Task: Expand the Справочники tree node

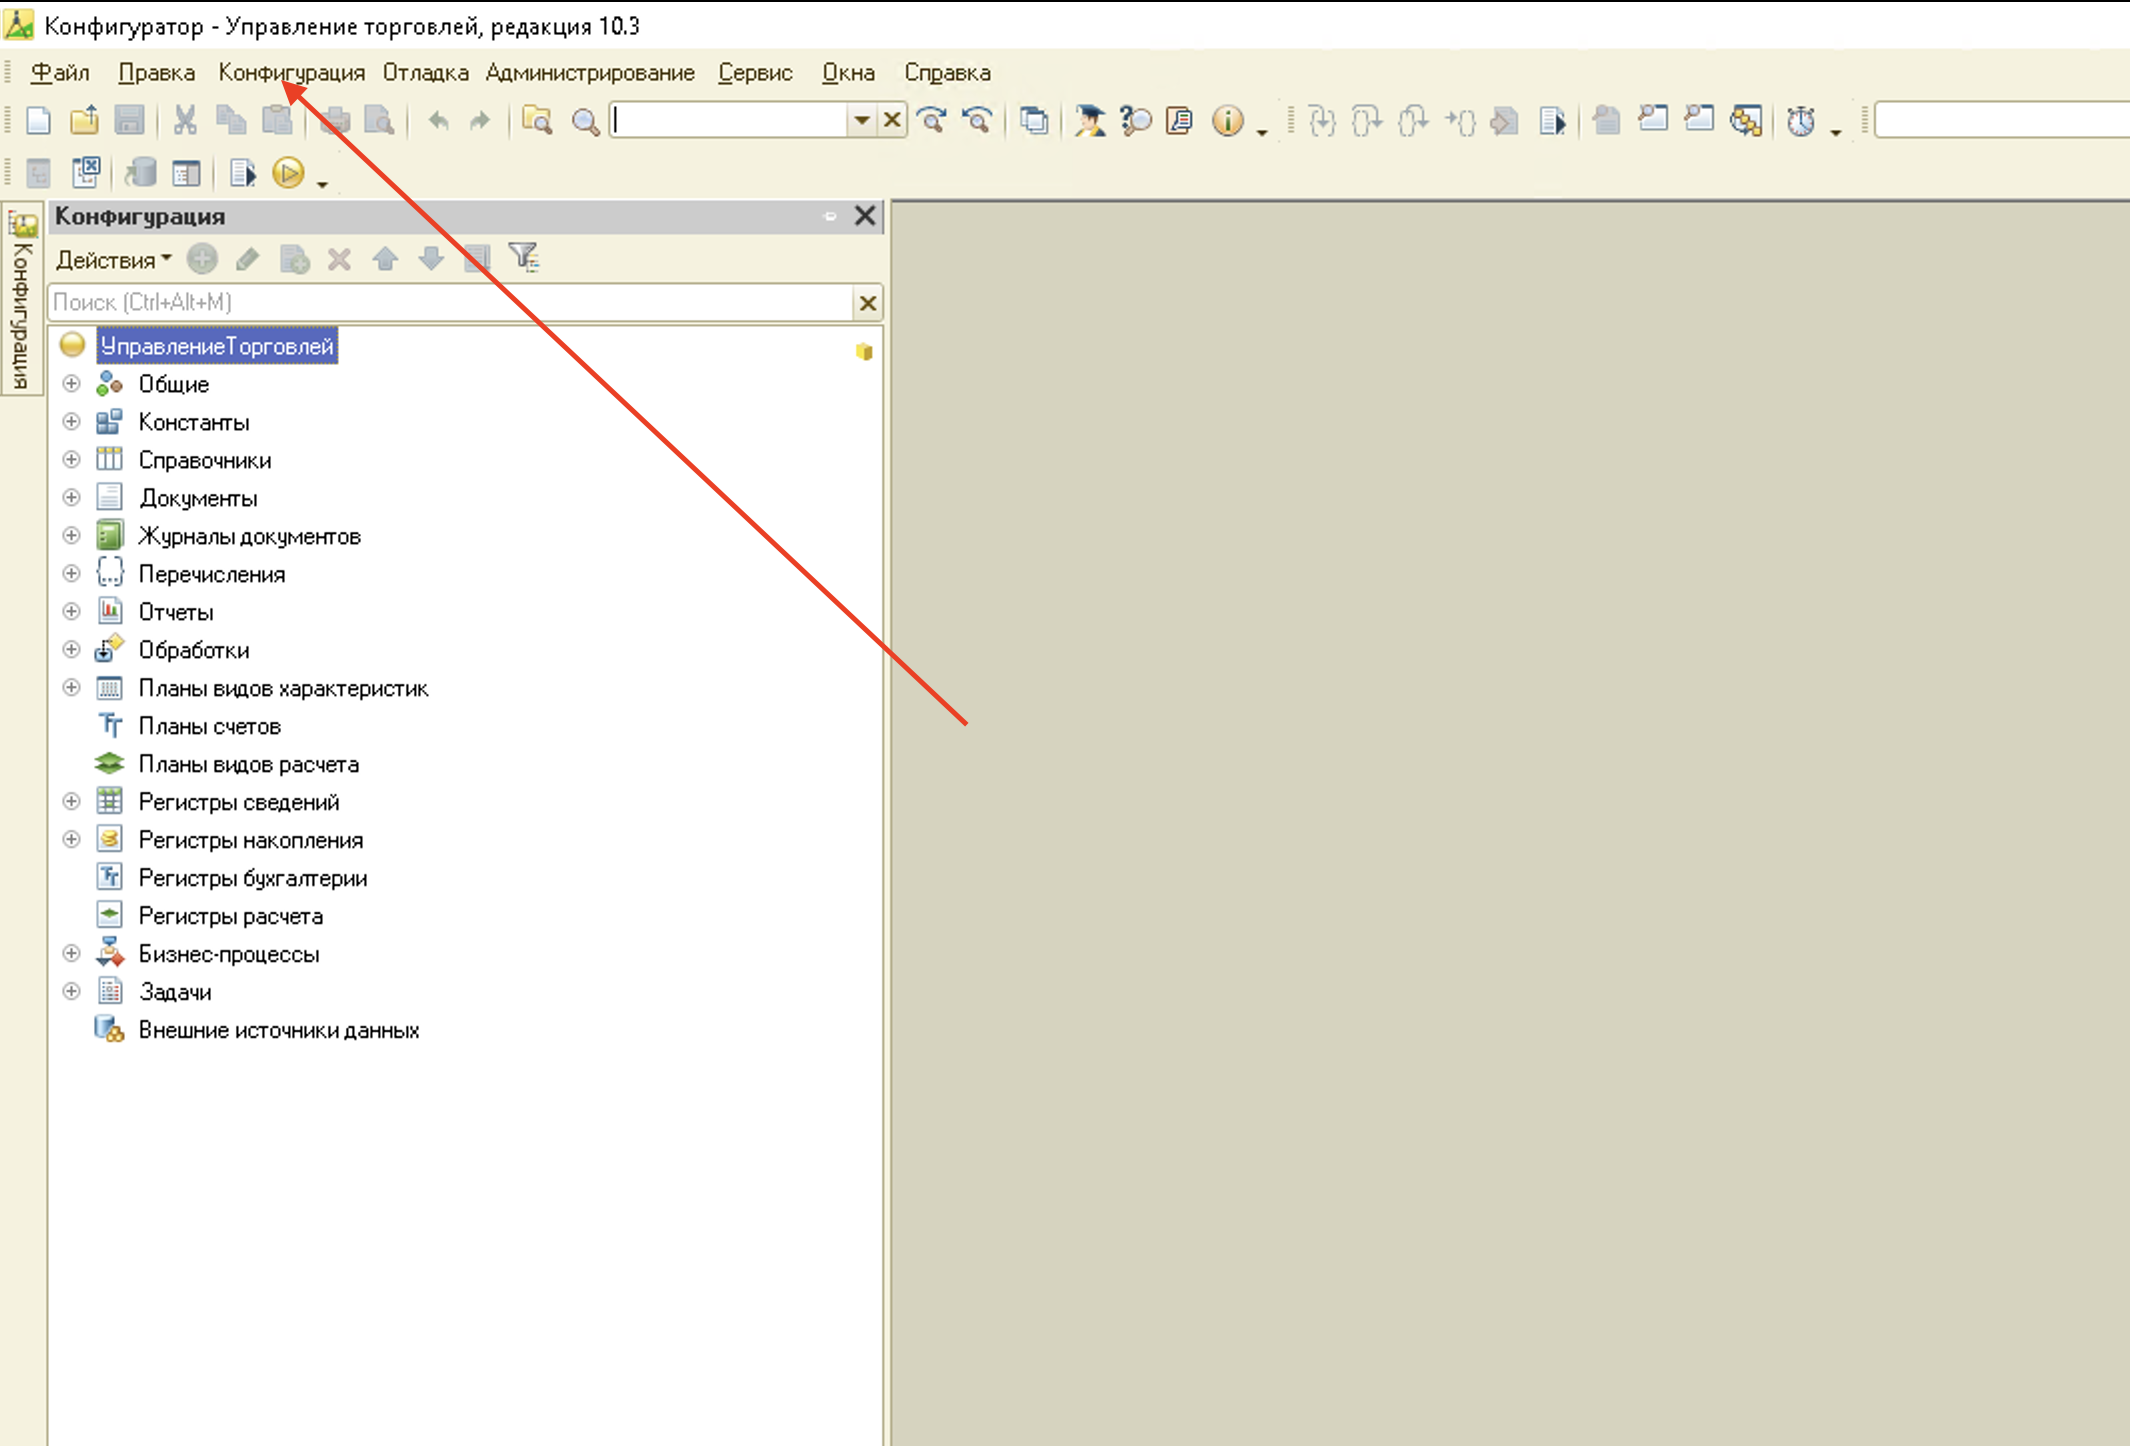Action: 71,460
